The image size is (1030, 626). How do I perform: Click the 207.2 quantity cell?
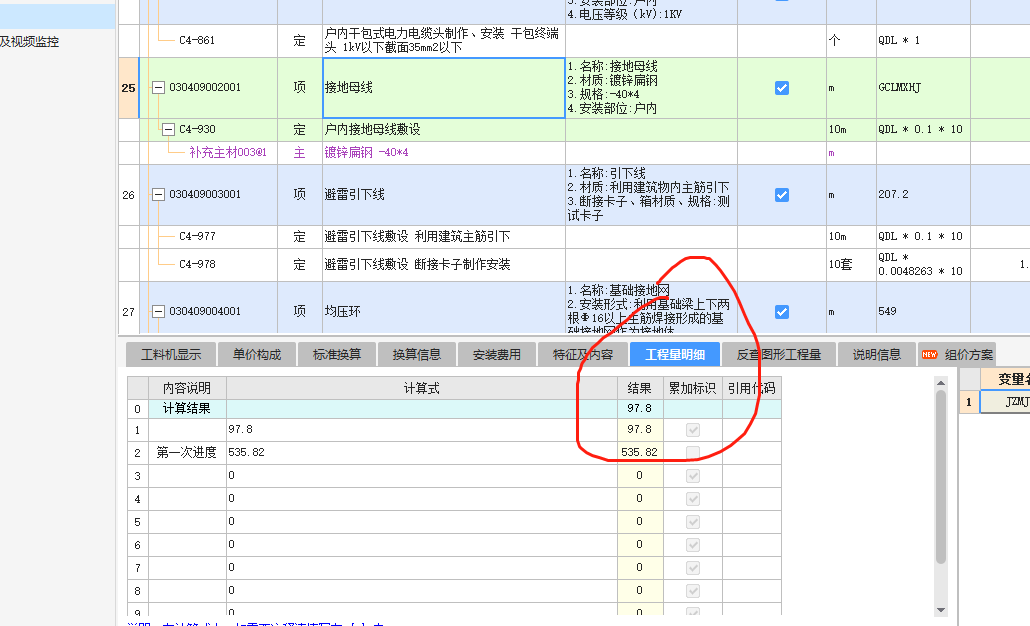click(923, 195)
